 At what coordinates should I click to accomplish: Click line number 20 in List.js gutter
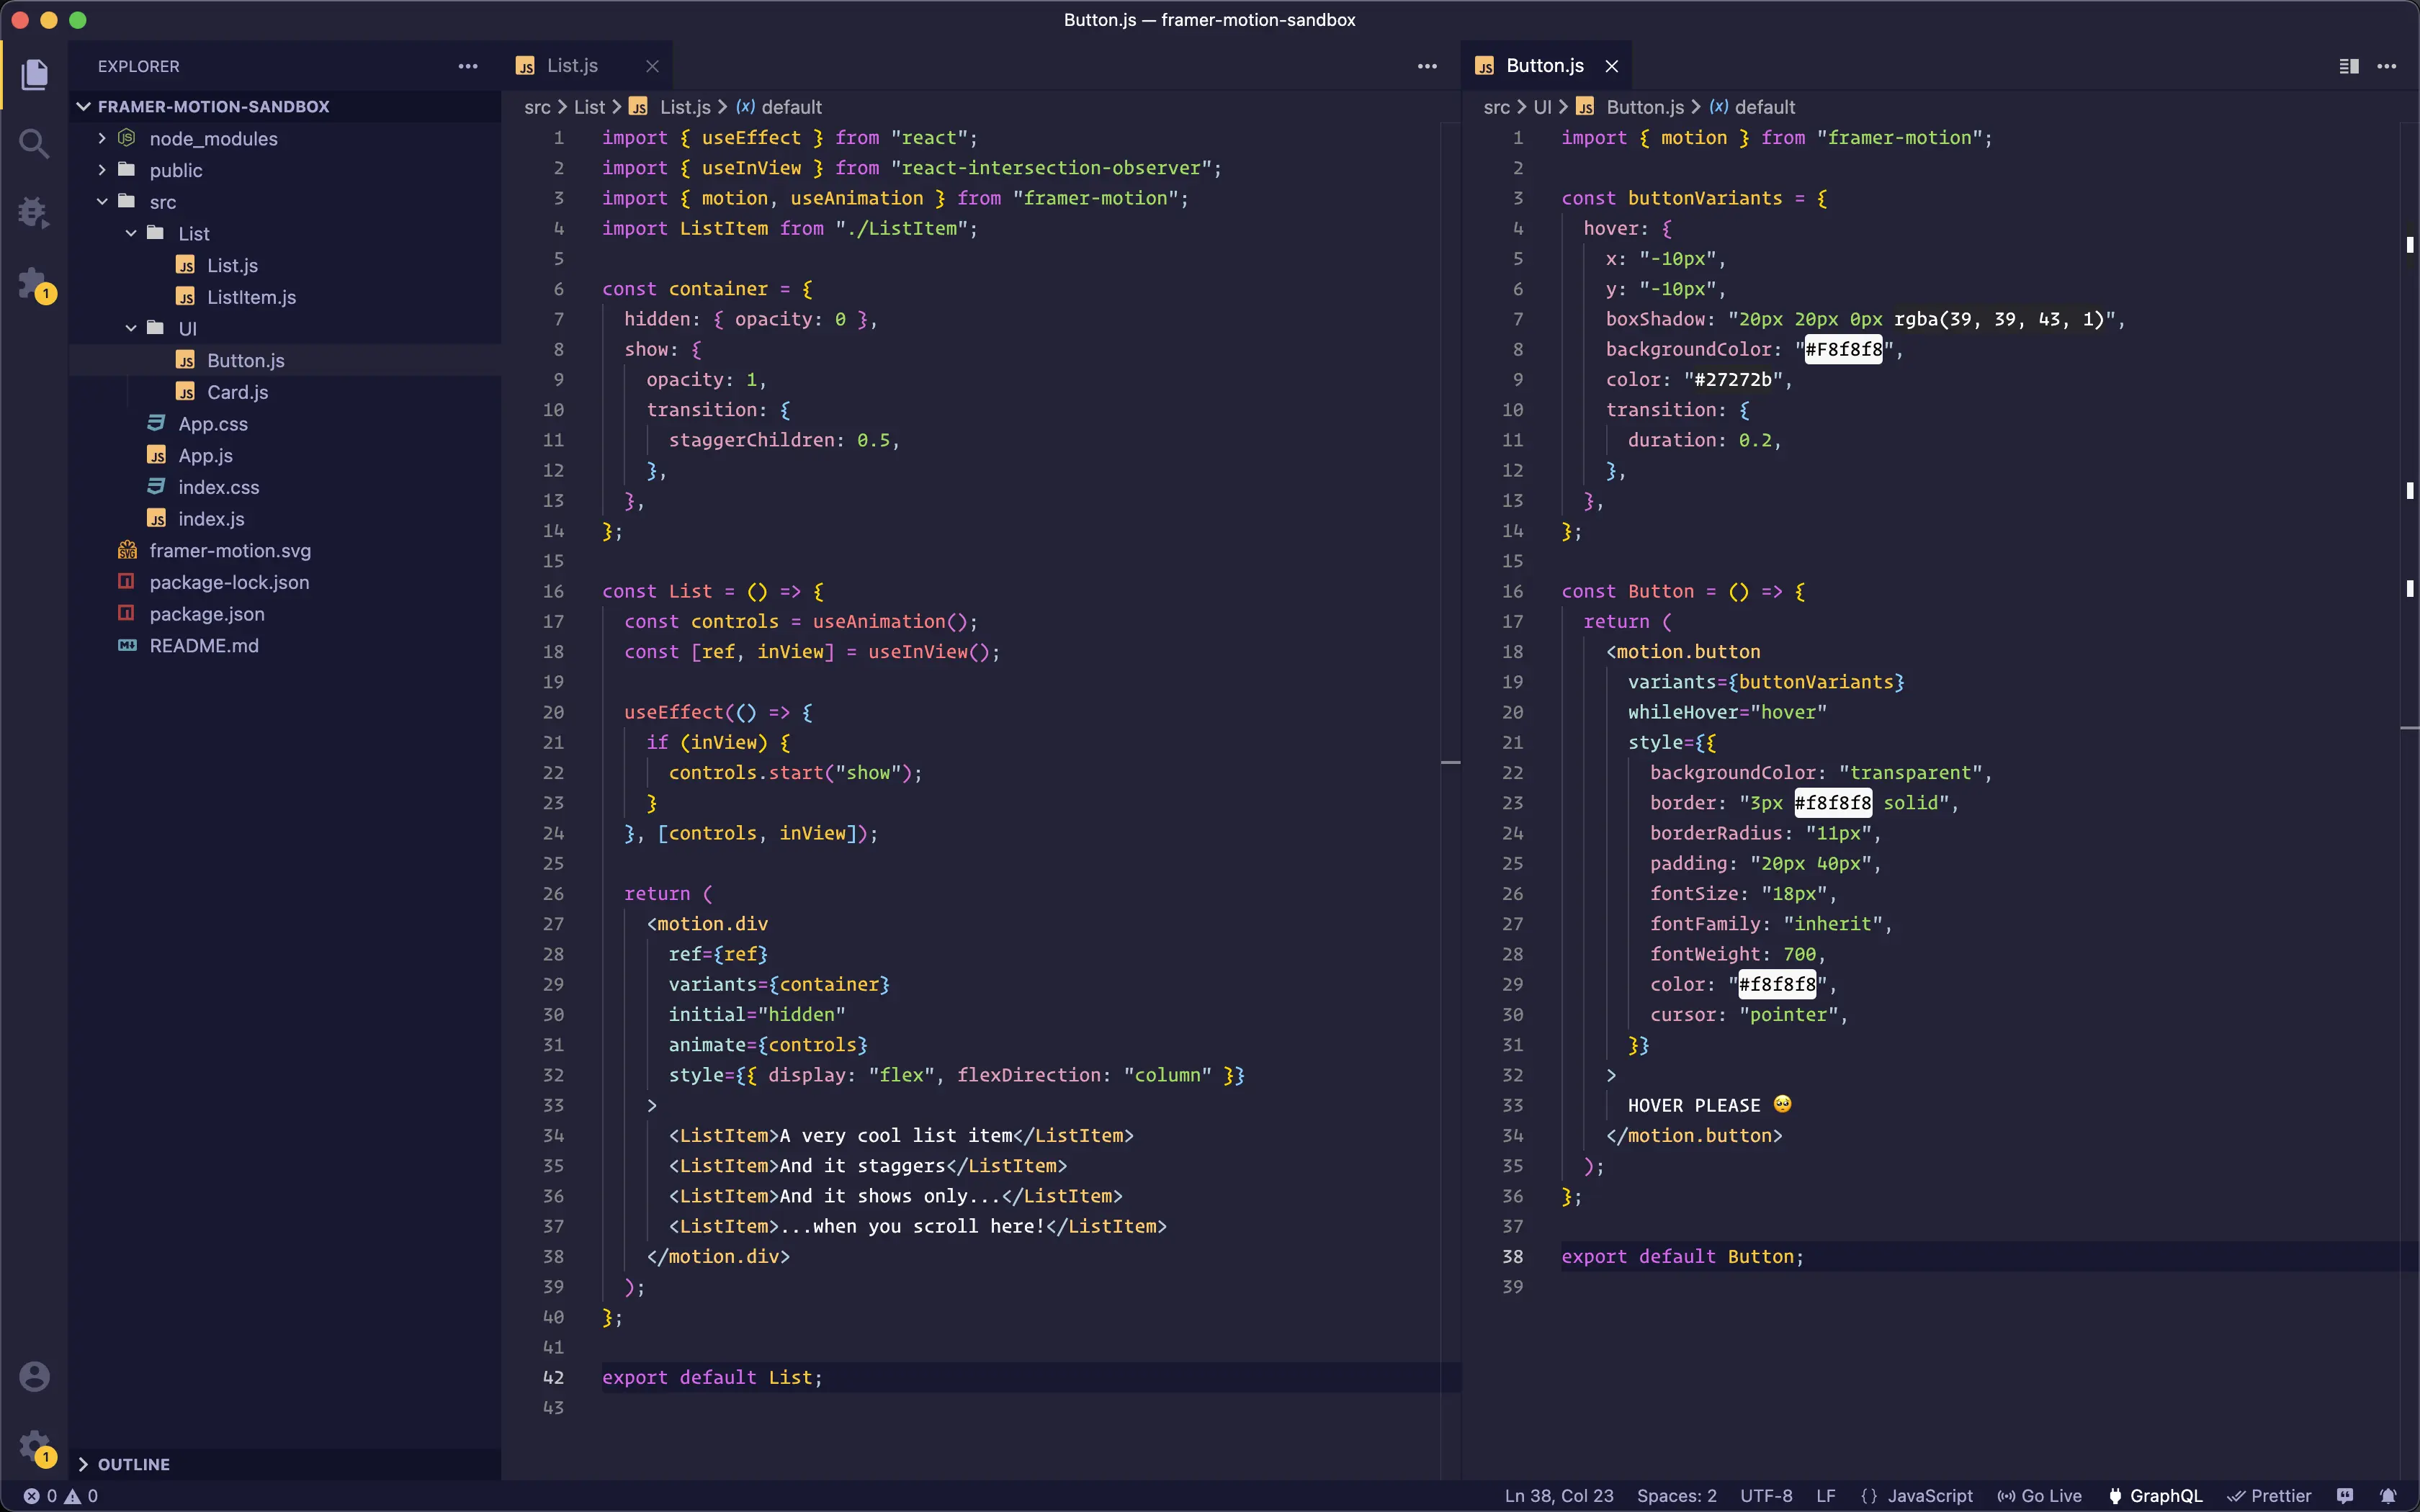[553, 713]
